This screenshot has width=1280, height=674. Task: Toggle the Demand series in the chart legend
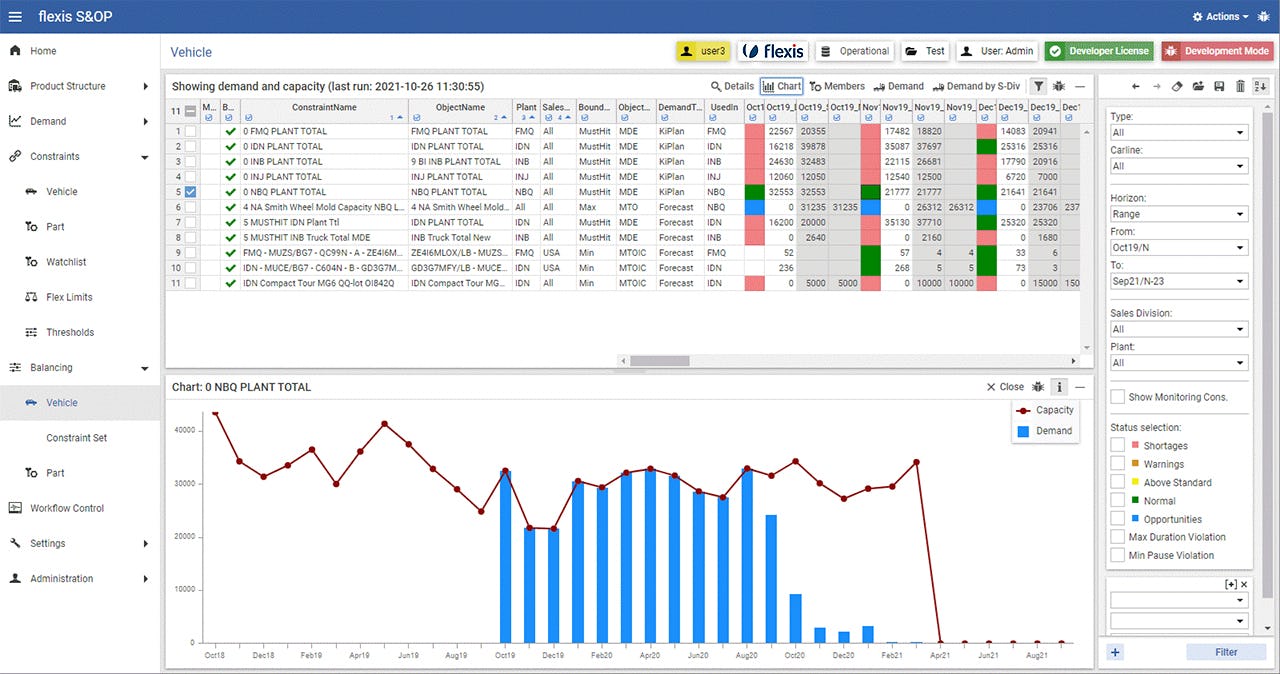pos(1045,431)
